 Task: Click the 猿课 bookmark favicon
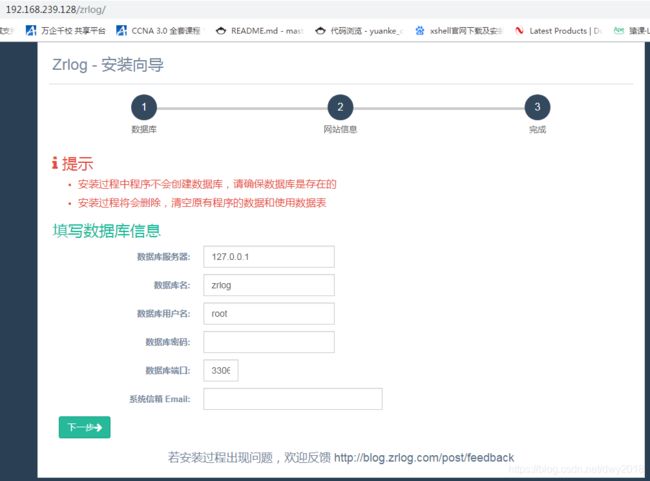click(x=618, y=30)
